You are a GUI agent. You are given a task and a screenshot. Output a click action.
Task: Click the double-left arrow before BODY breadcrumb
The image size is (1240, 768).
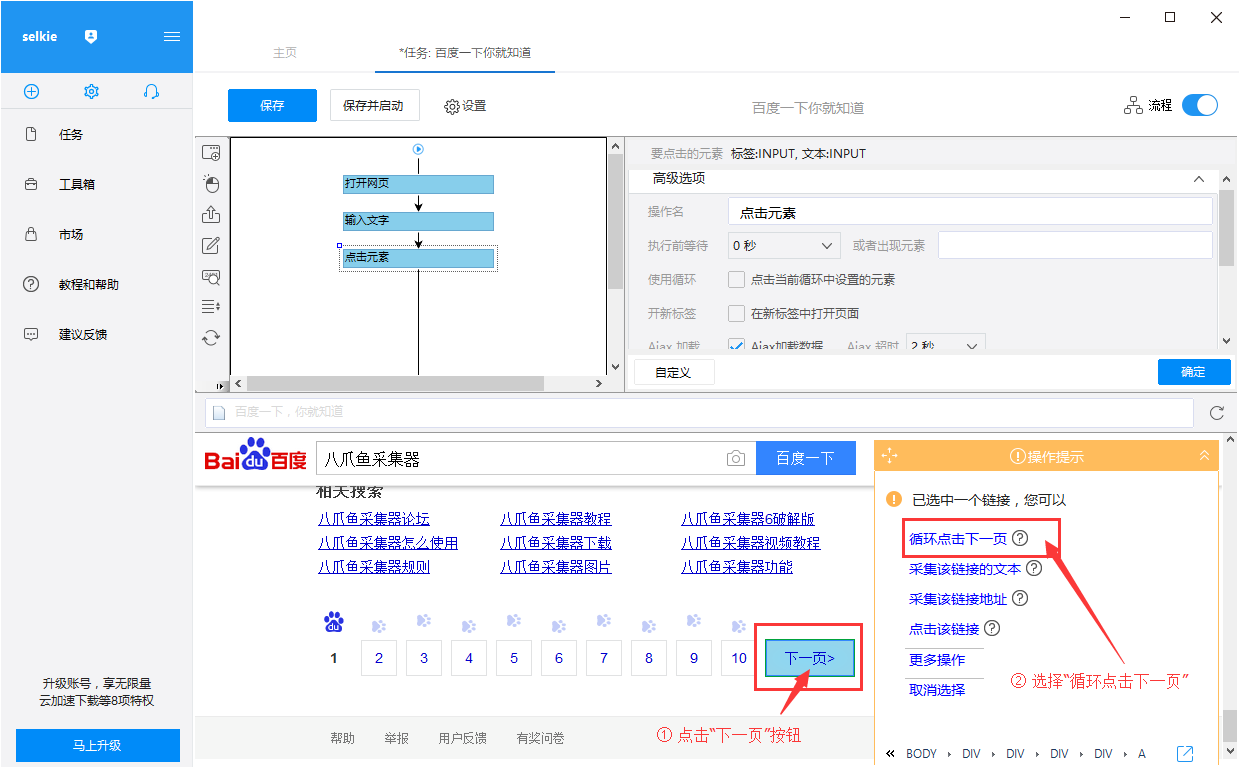[x=890, y=753]
